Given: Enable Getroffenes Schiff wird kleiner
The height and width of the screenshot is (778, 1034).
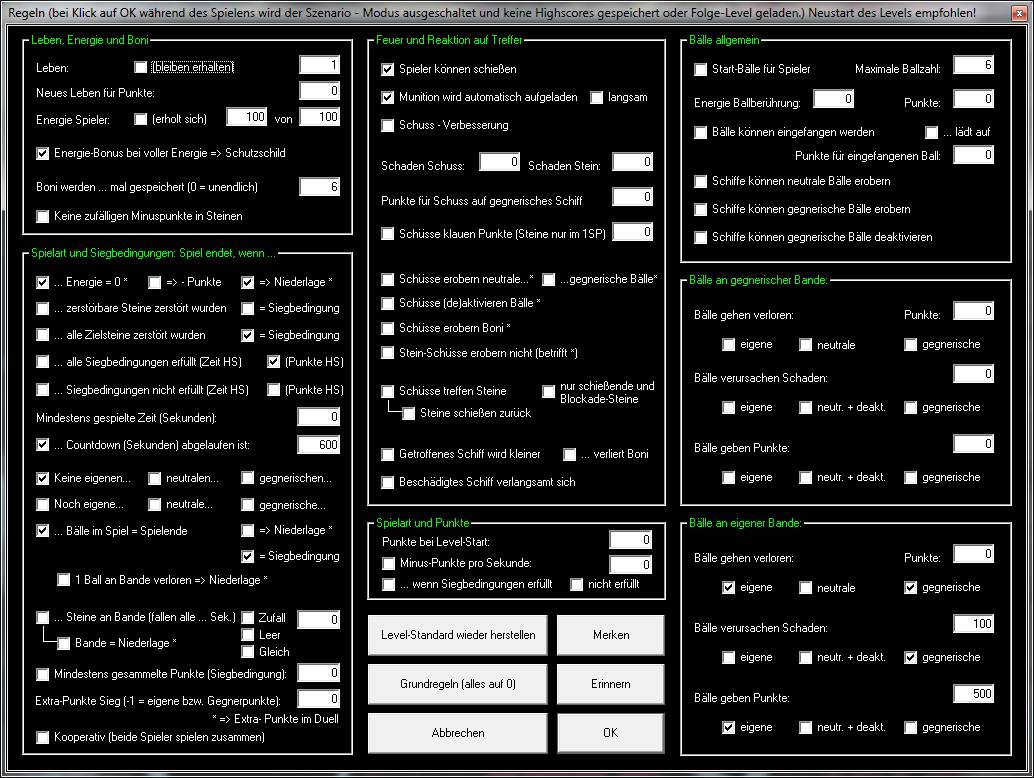Looking at the screenshot, I should [x=389, y=455].
